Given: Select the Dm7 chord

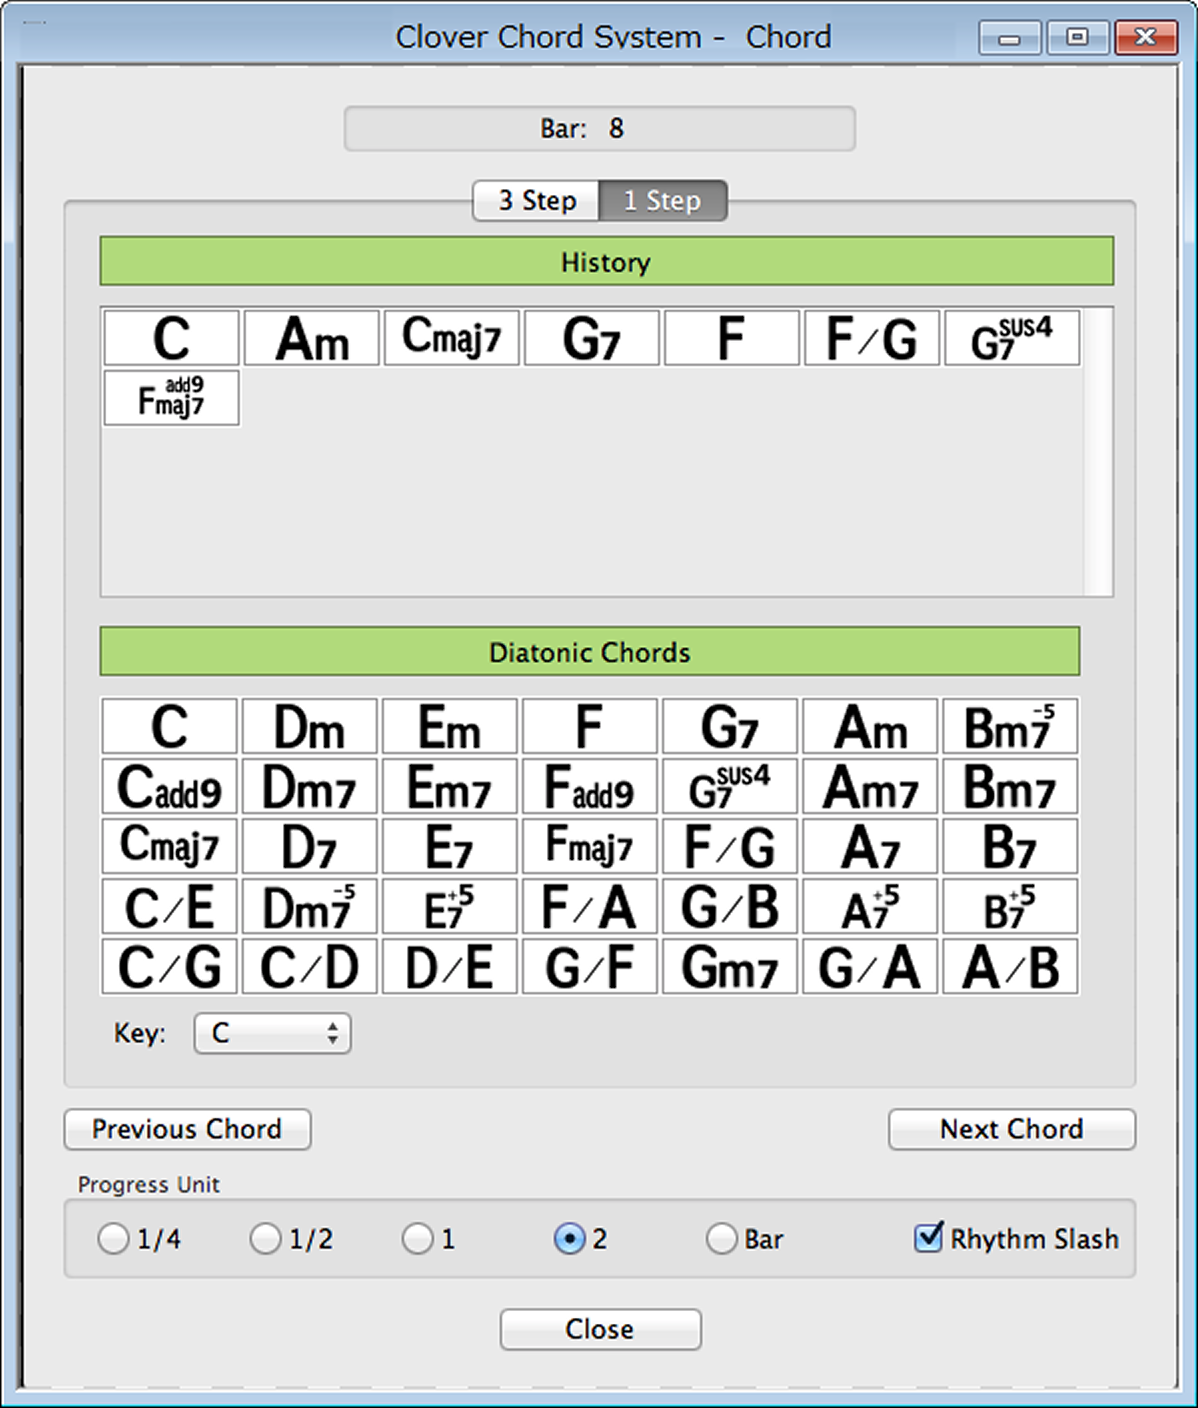Looking at the screenshot, I should coord(309,786).
